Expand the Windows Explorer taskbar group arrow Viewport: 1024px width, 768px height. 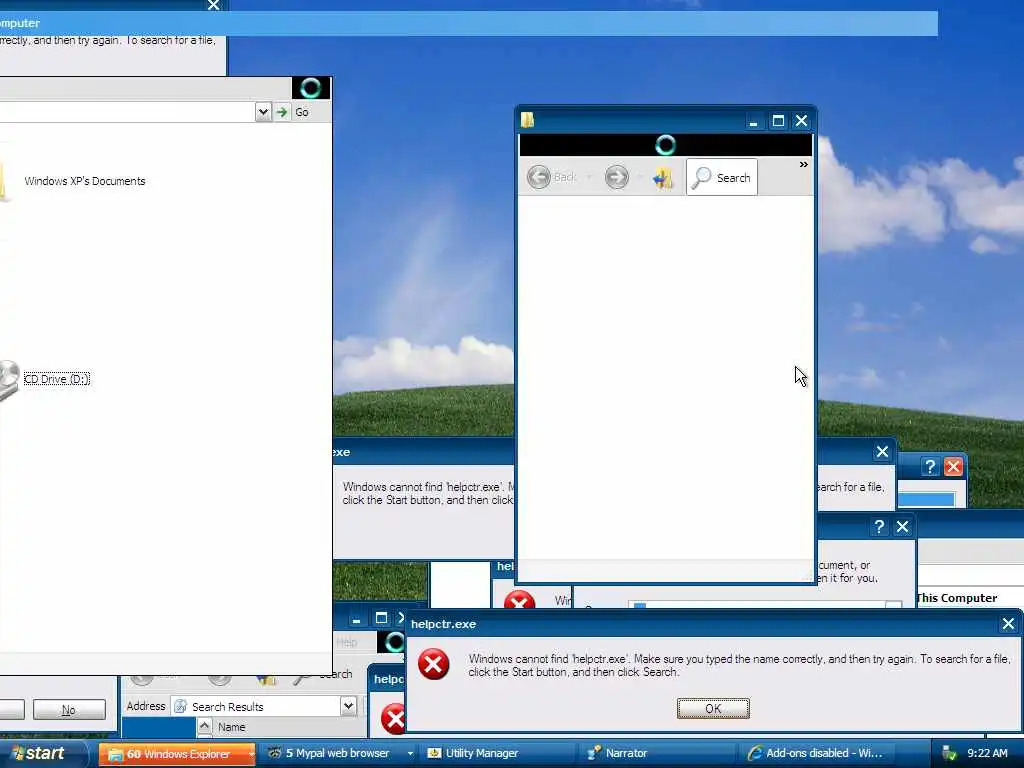point(251,754)
